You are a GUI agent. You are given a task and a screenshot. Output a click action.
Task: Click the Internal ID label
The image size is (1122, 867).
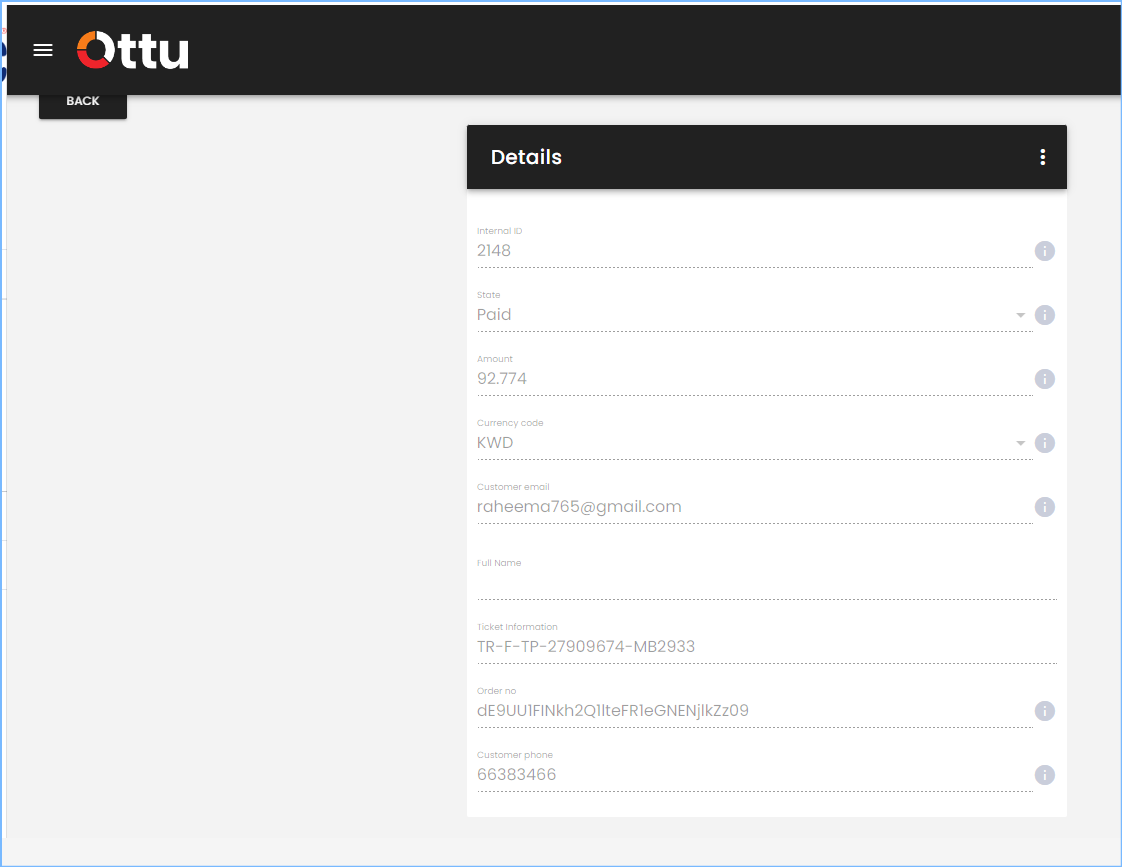(x=499, y=231)
